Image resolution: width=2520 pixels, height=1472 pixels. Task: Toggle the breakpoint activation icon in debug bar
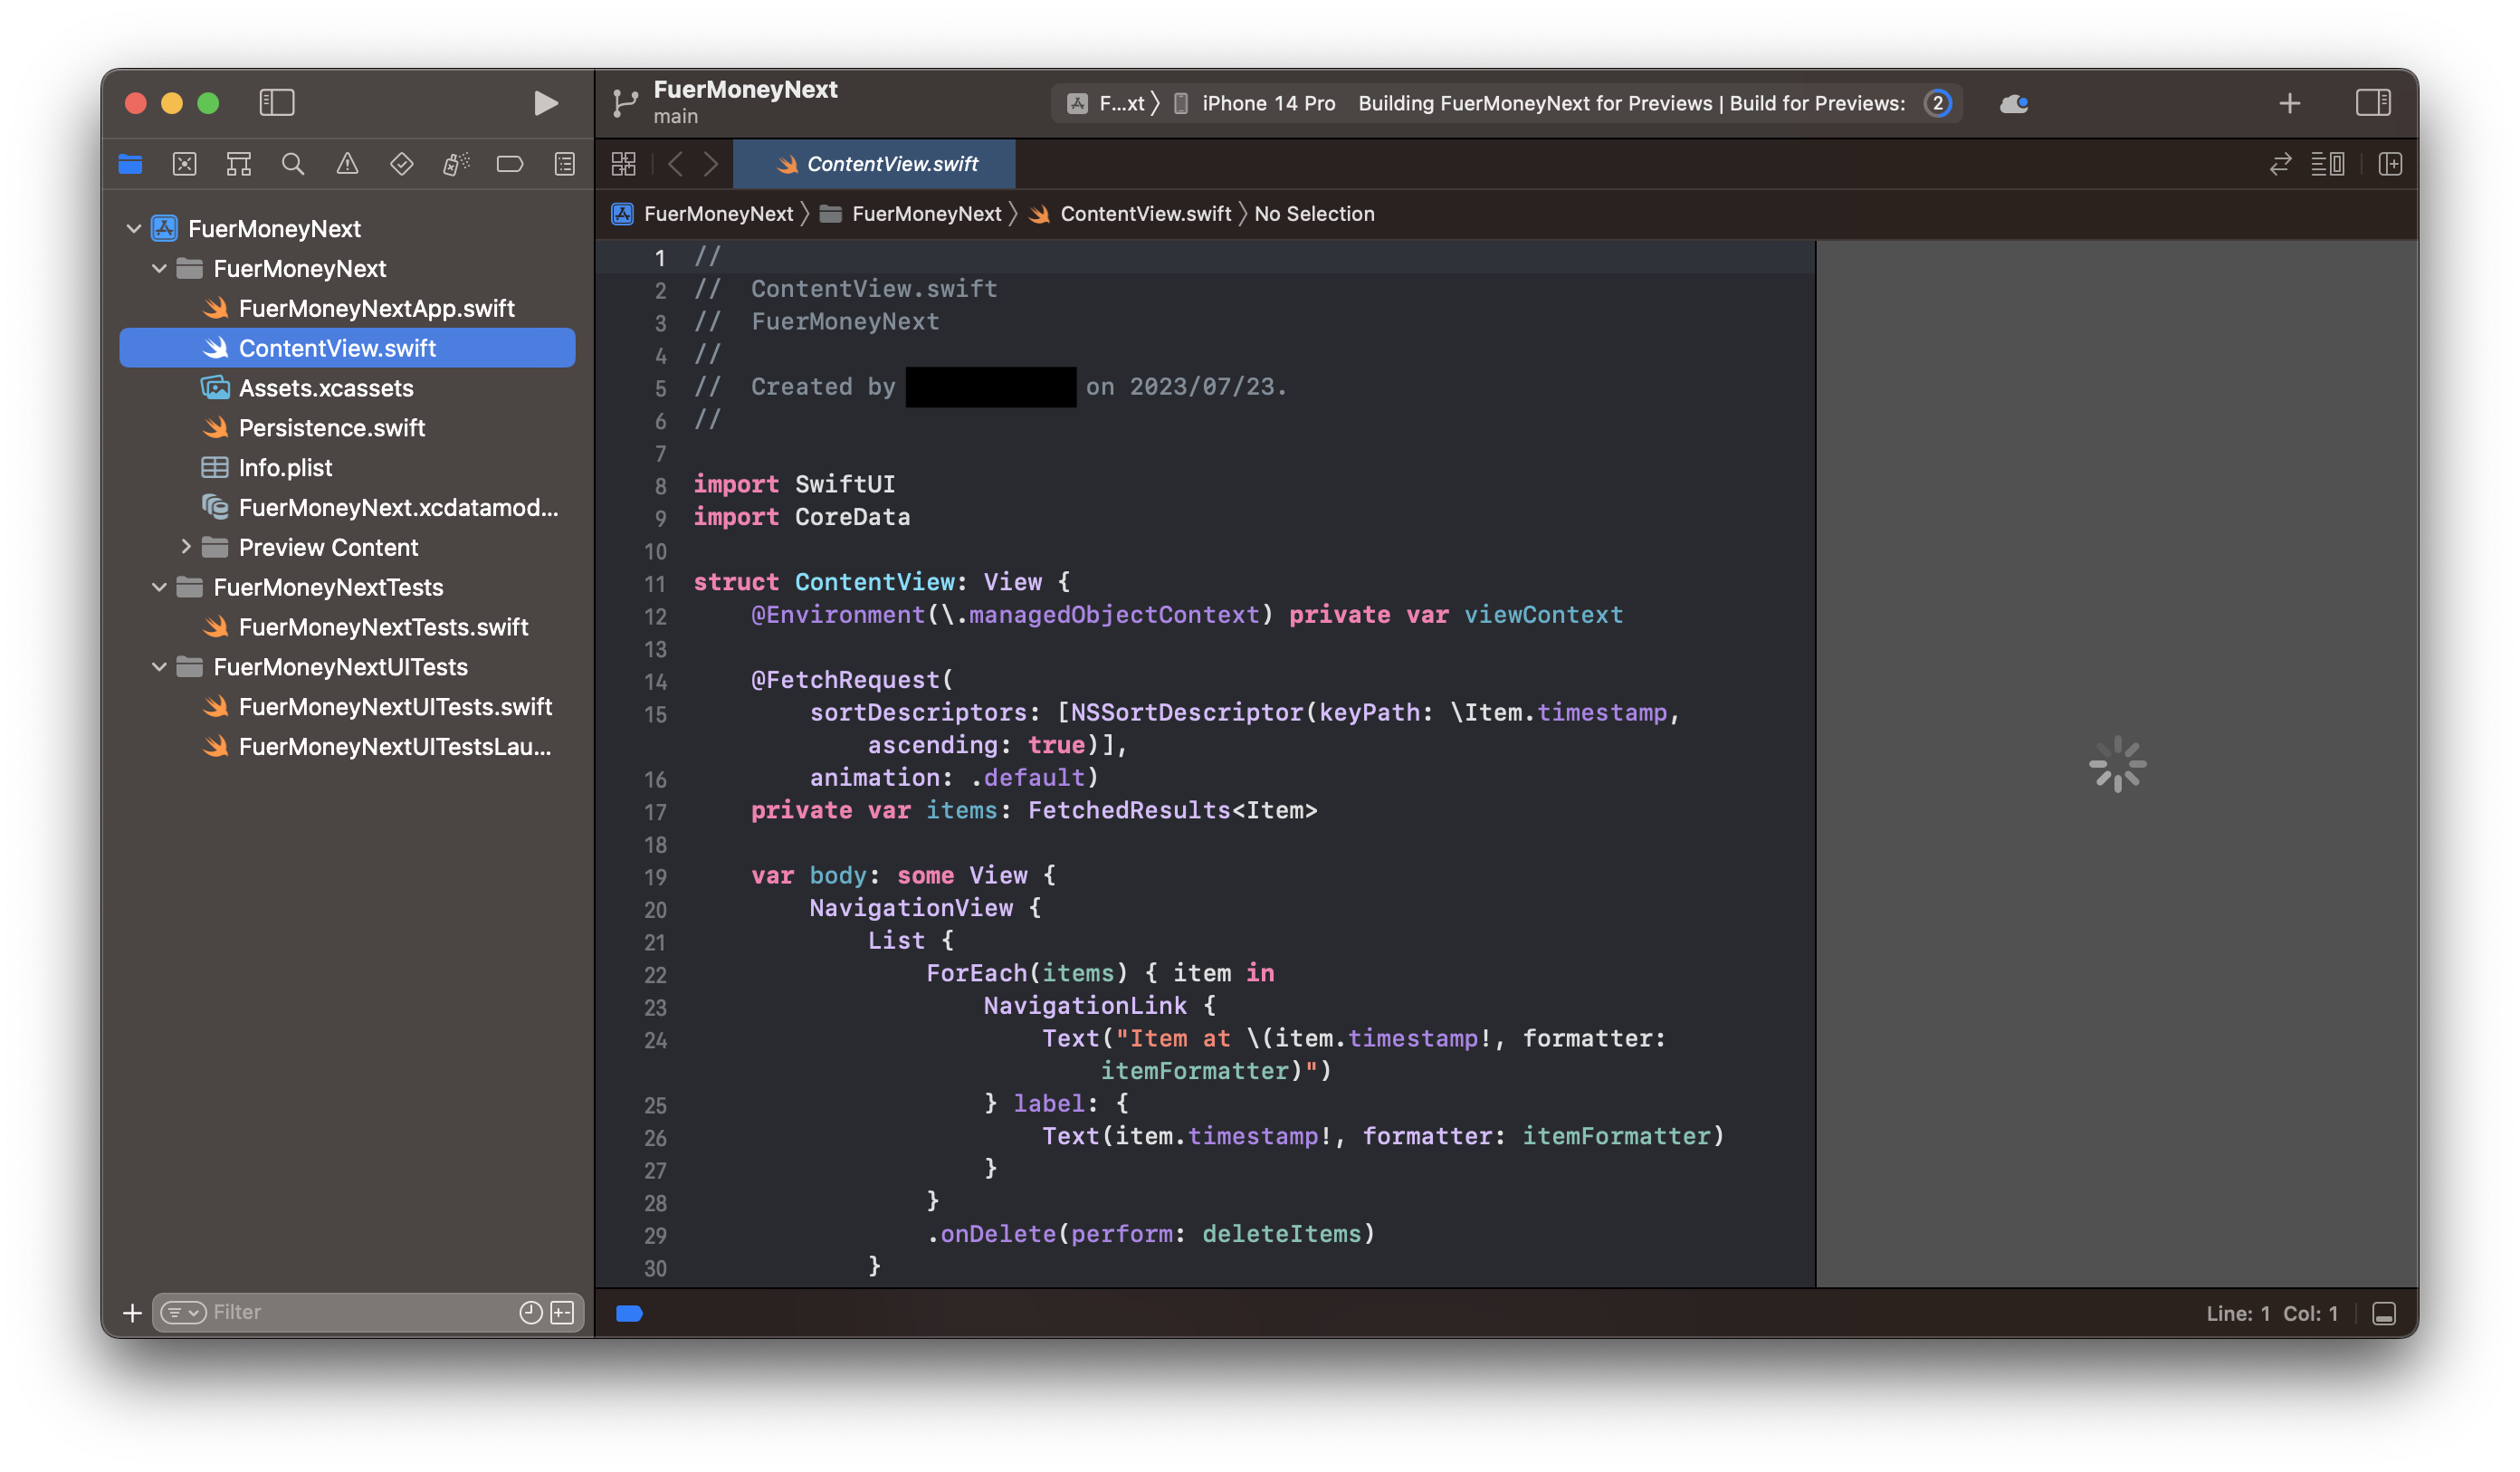[x=629, y=1313]
